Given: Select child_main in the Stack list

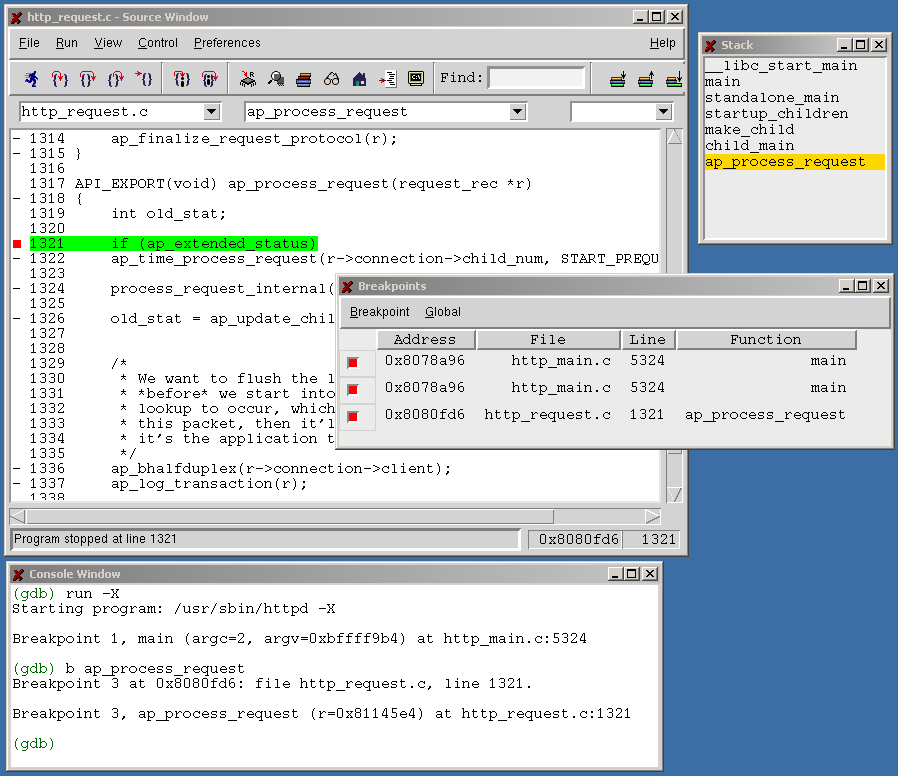Looking at the screenshot, I should (x=749, y=146).
